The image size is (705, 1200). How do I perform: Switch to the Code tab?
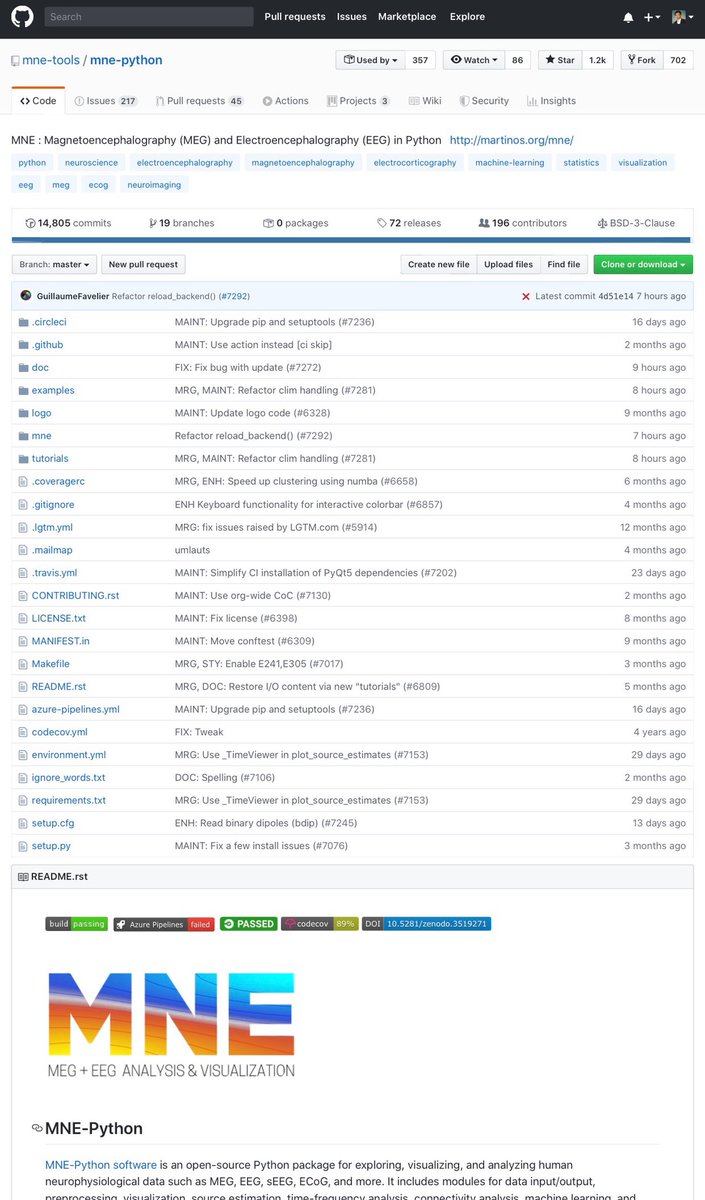click(38, 101)
